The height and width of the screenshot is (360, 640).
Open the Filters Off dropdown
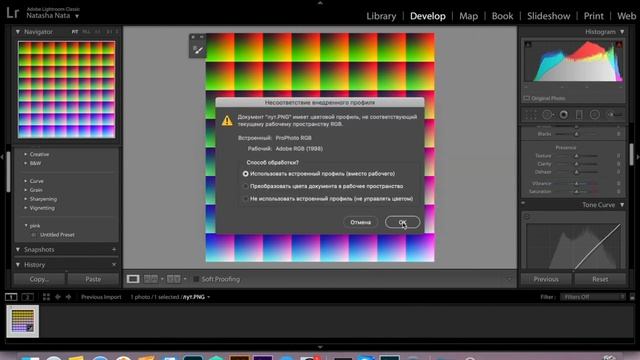pos(593,297)
